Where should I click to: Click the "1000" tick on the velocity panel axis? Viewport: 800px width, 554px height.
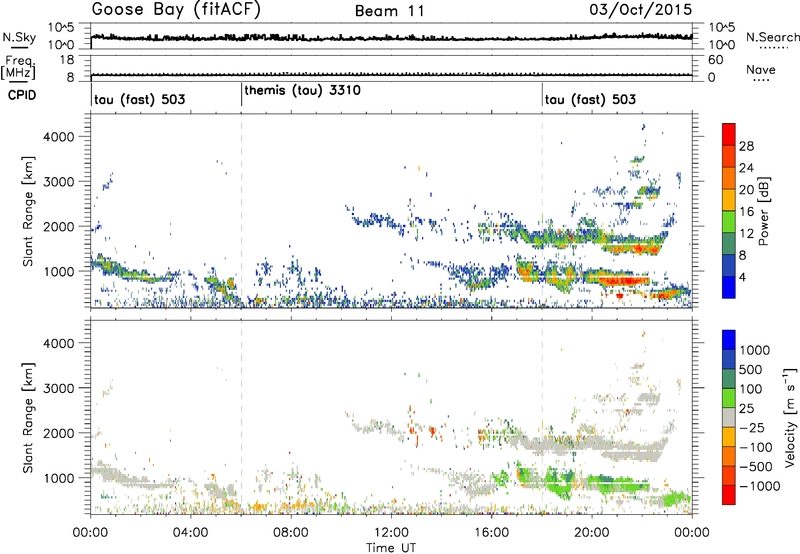click(x=59, y=478)
